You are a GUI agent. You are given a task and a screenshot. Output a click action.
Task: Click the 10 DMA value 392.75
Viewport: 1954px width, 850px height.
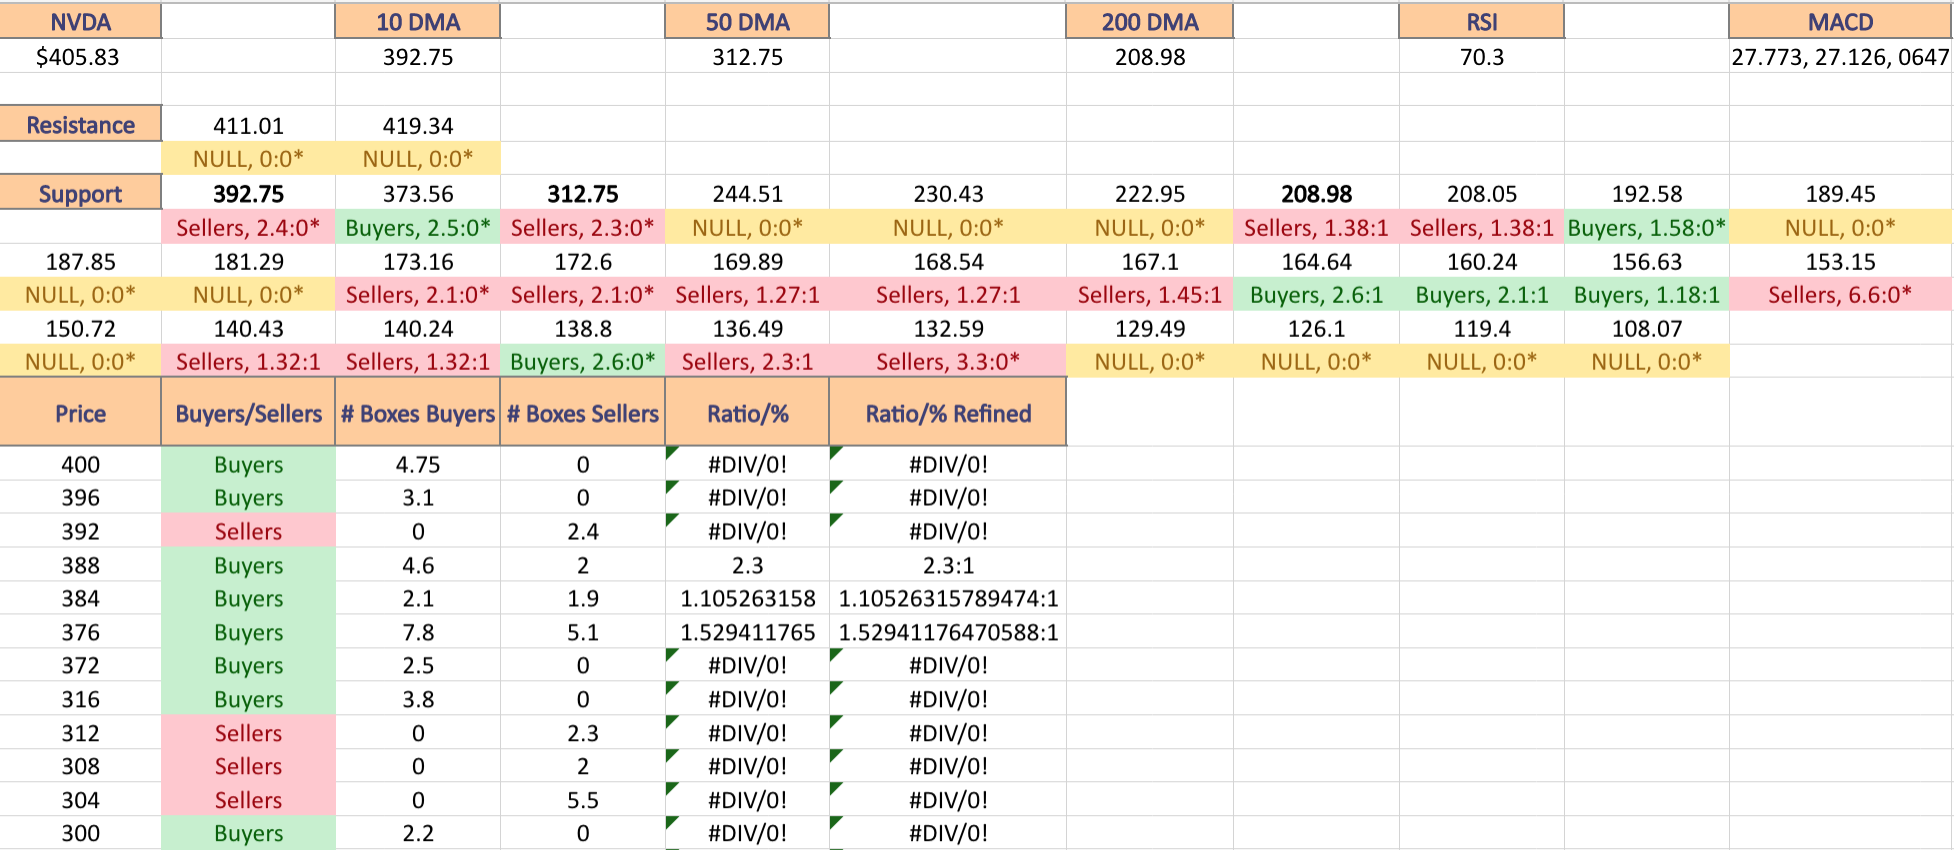[418, 57]
